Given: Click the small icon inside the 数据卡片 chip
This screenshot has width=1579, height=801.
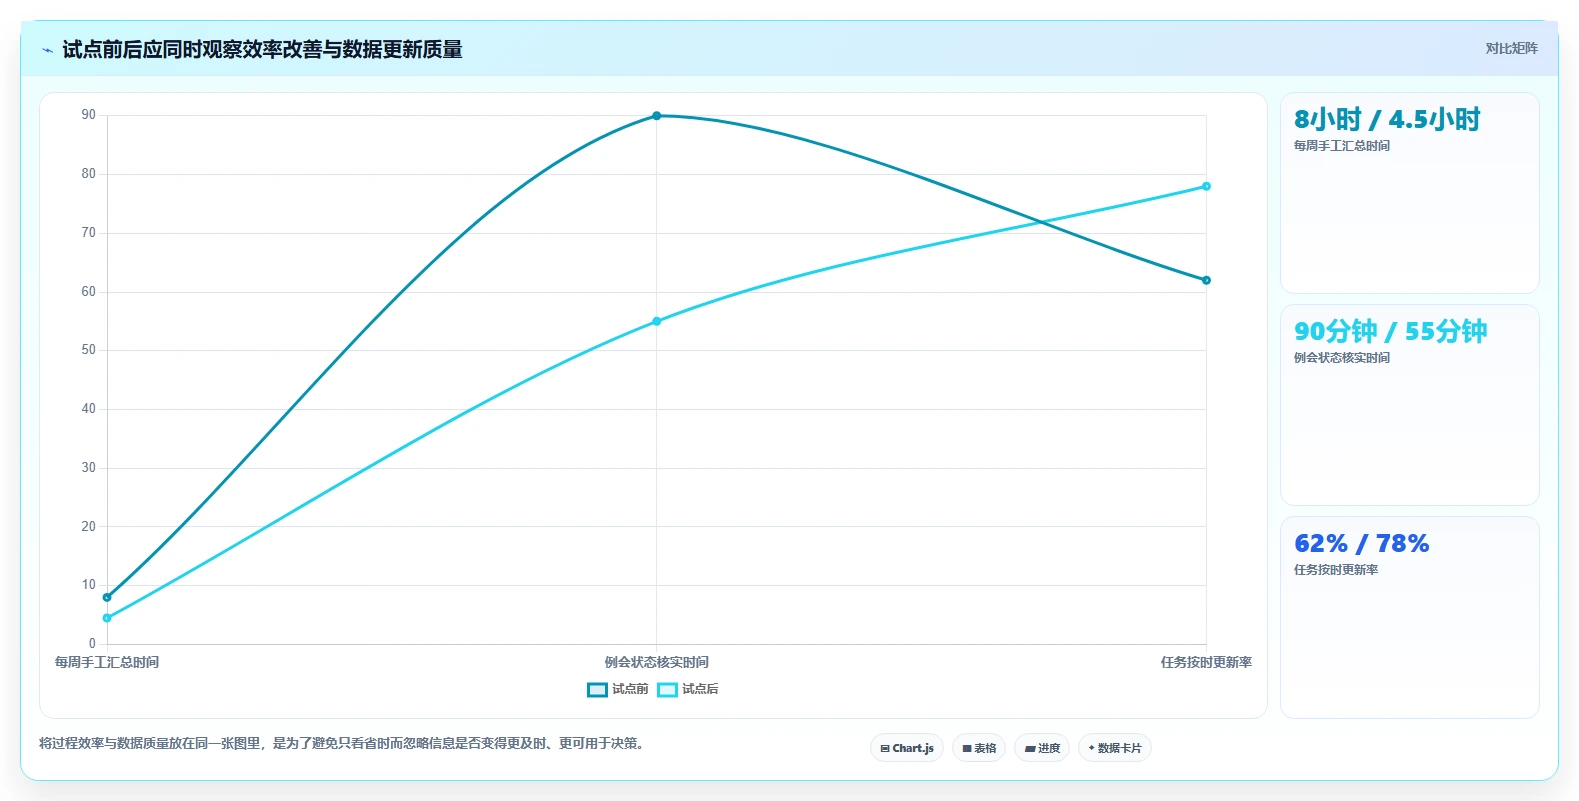Looking at the screenshot, I should (x=1091, y=748).
